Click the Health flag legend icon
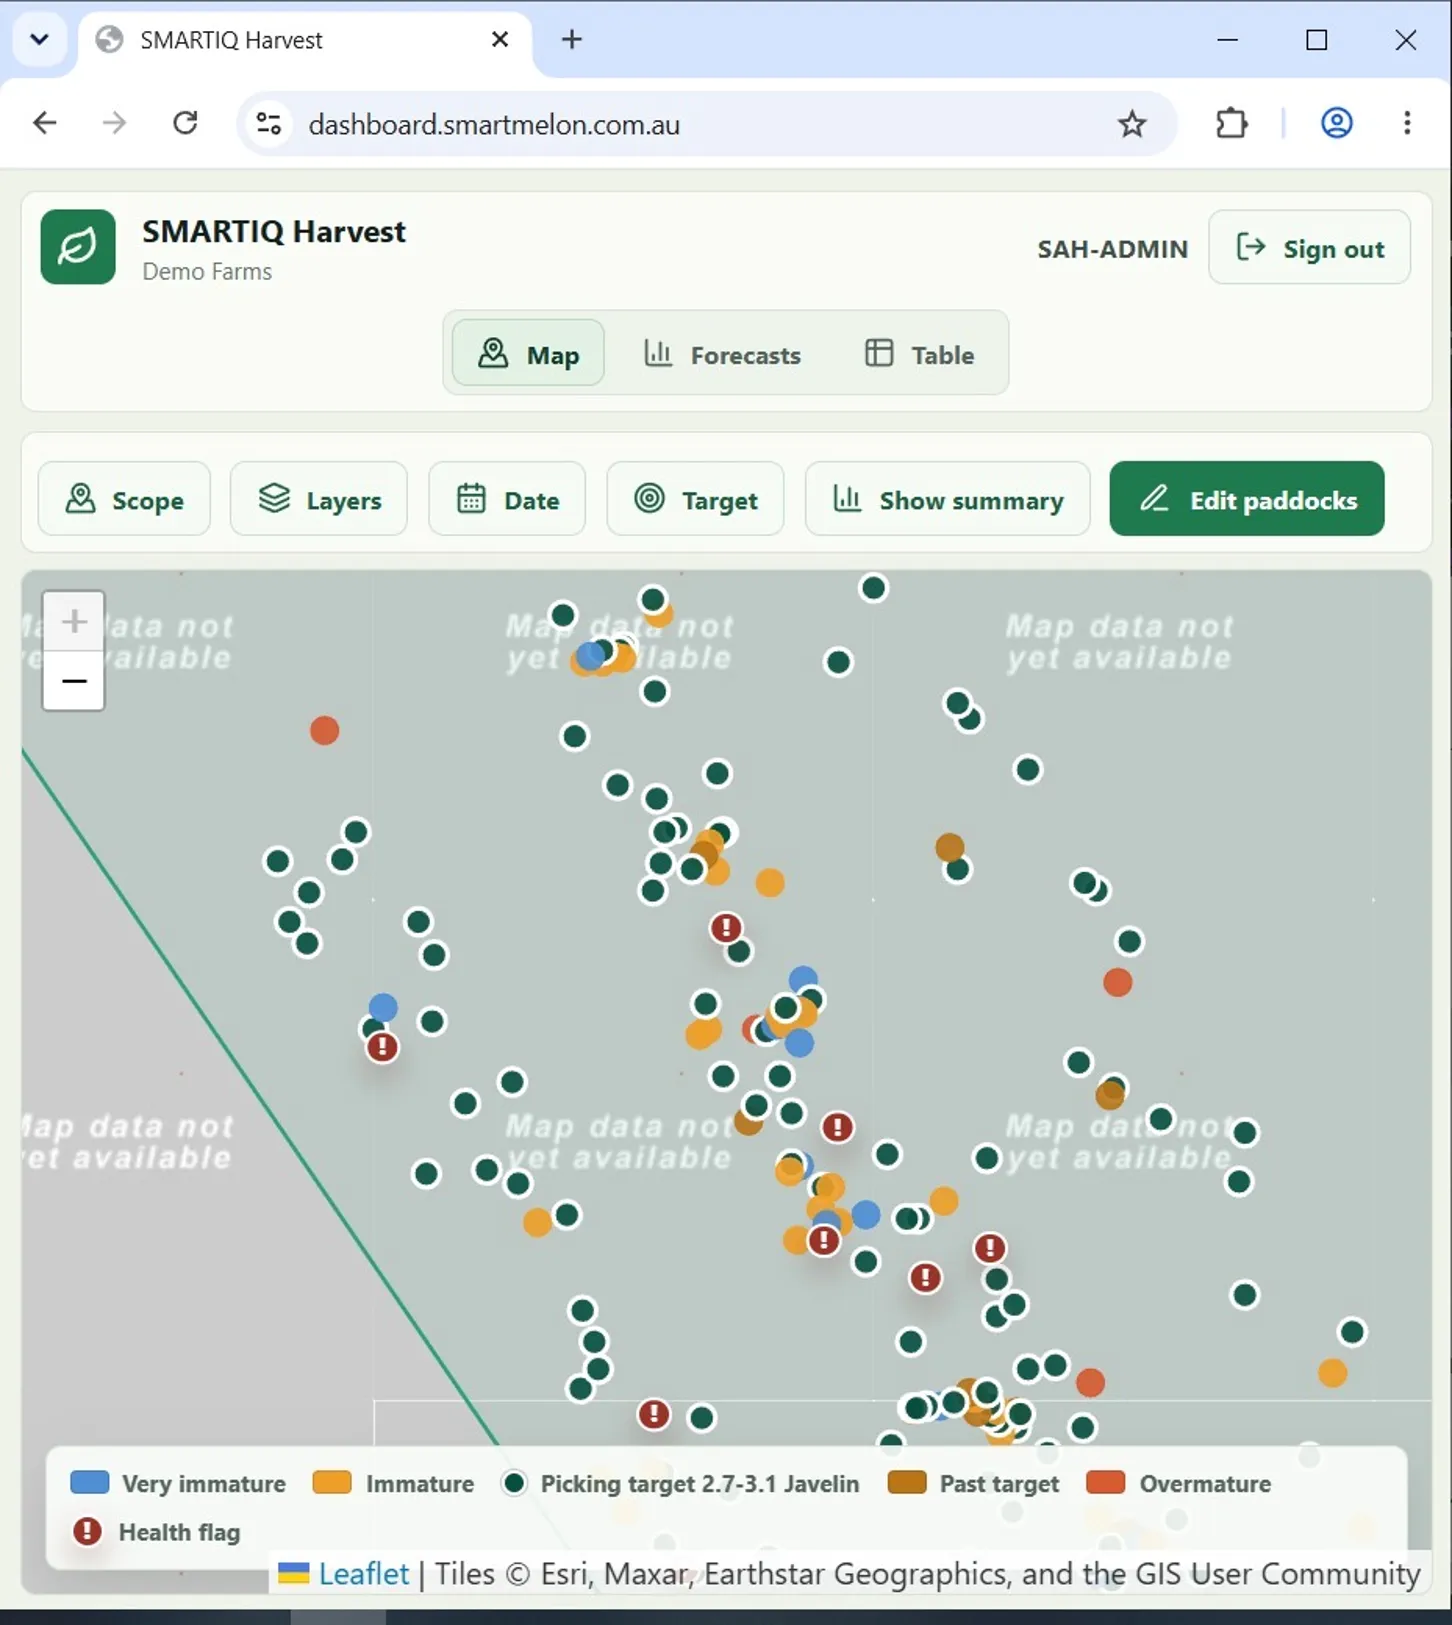Viewport: 1452px width, 1625px height. tap(88, 1531)
